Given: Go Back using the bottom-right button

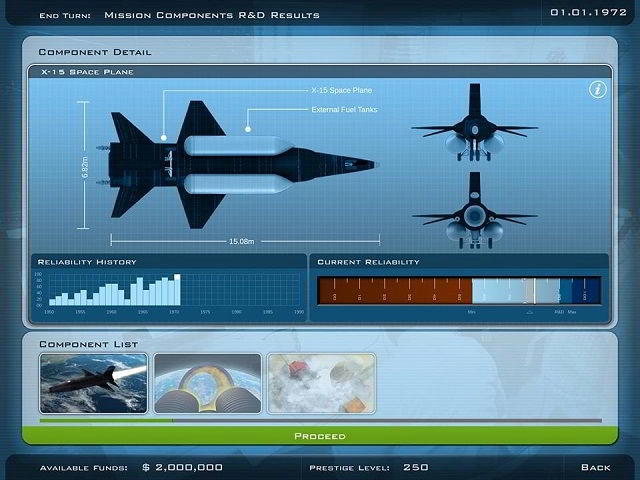Looking at the screenshot, I should 595,467.
